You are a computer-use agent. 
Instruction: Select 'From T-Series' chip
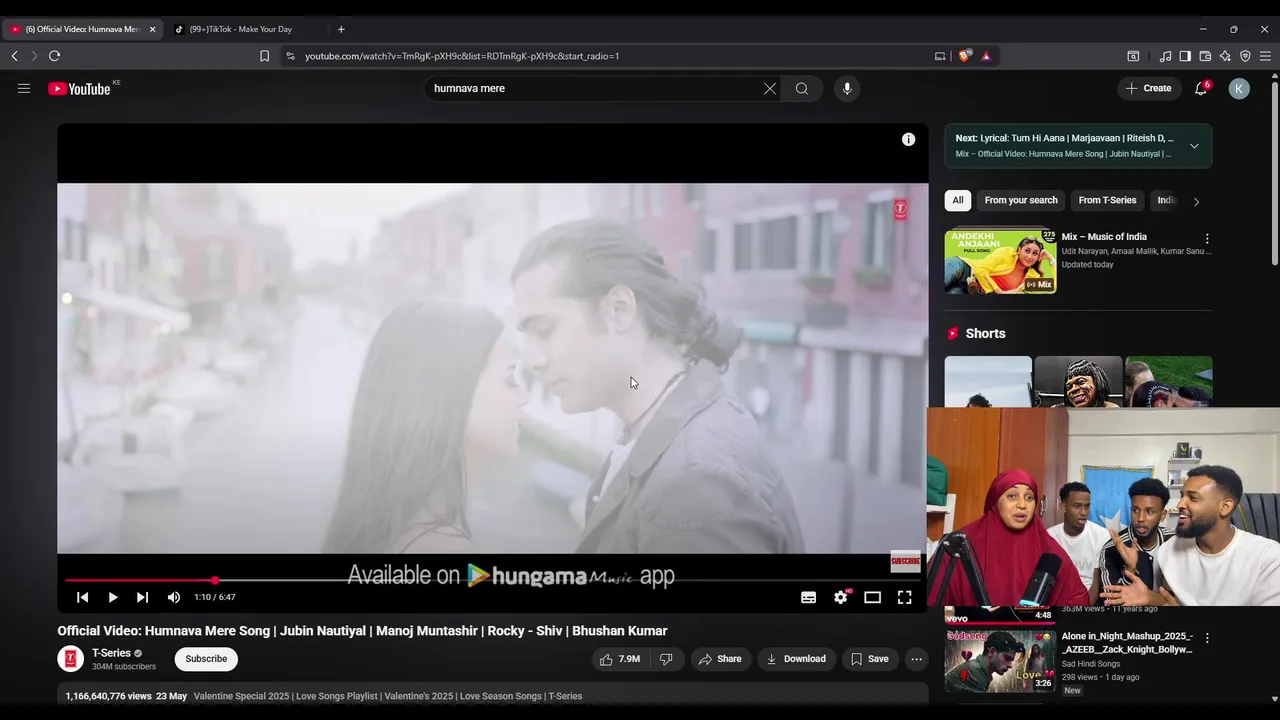1107,200
